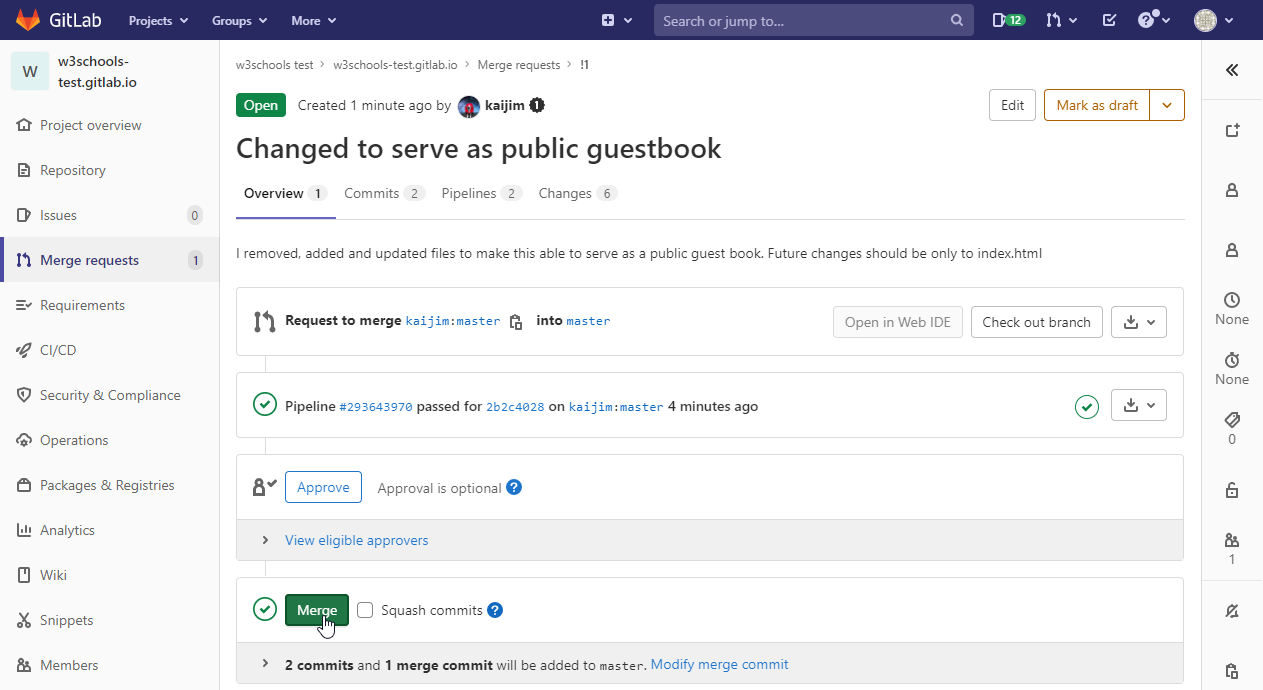
Task: Open the Projects dropdown menu
Action: coord(157,20)
